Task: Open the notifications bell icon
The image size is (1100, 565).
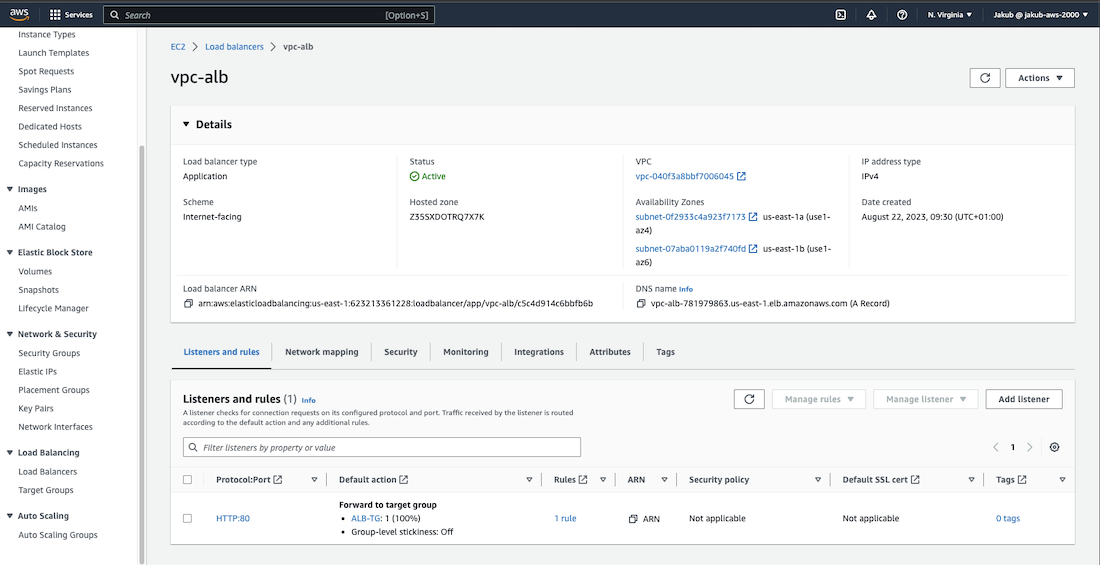Action: pos(871,15)
